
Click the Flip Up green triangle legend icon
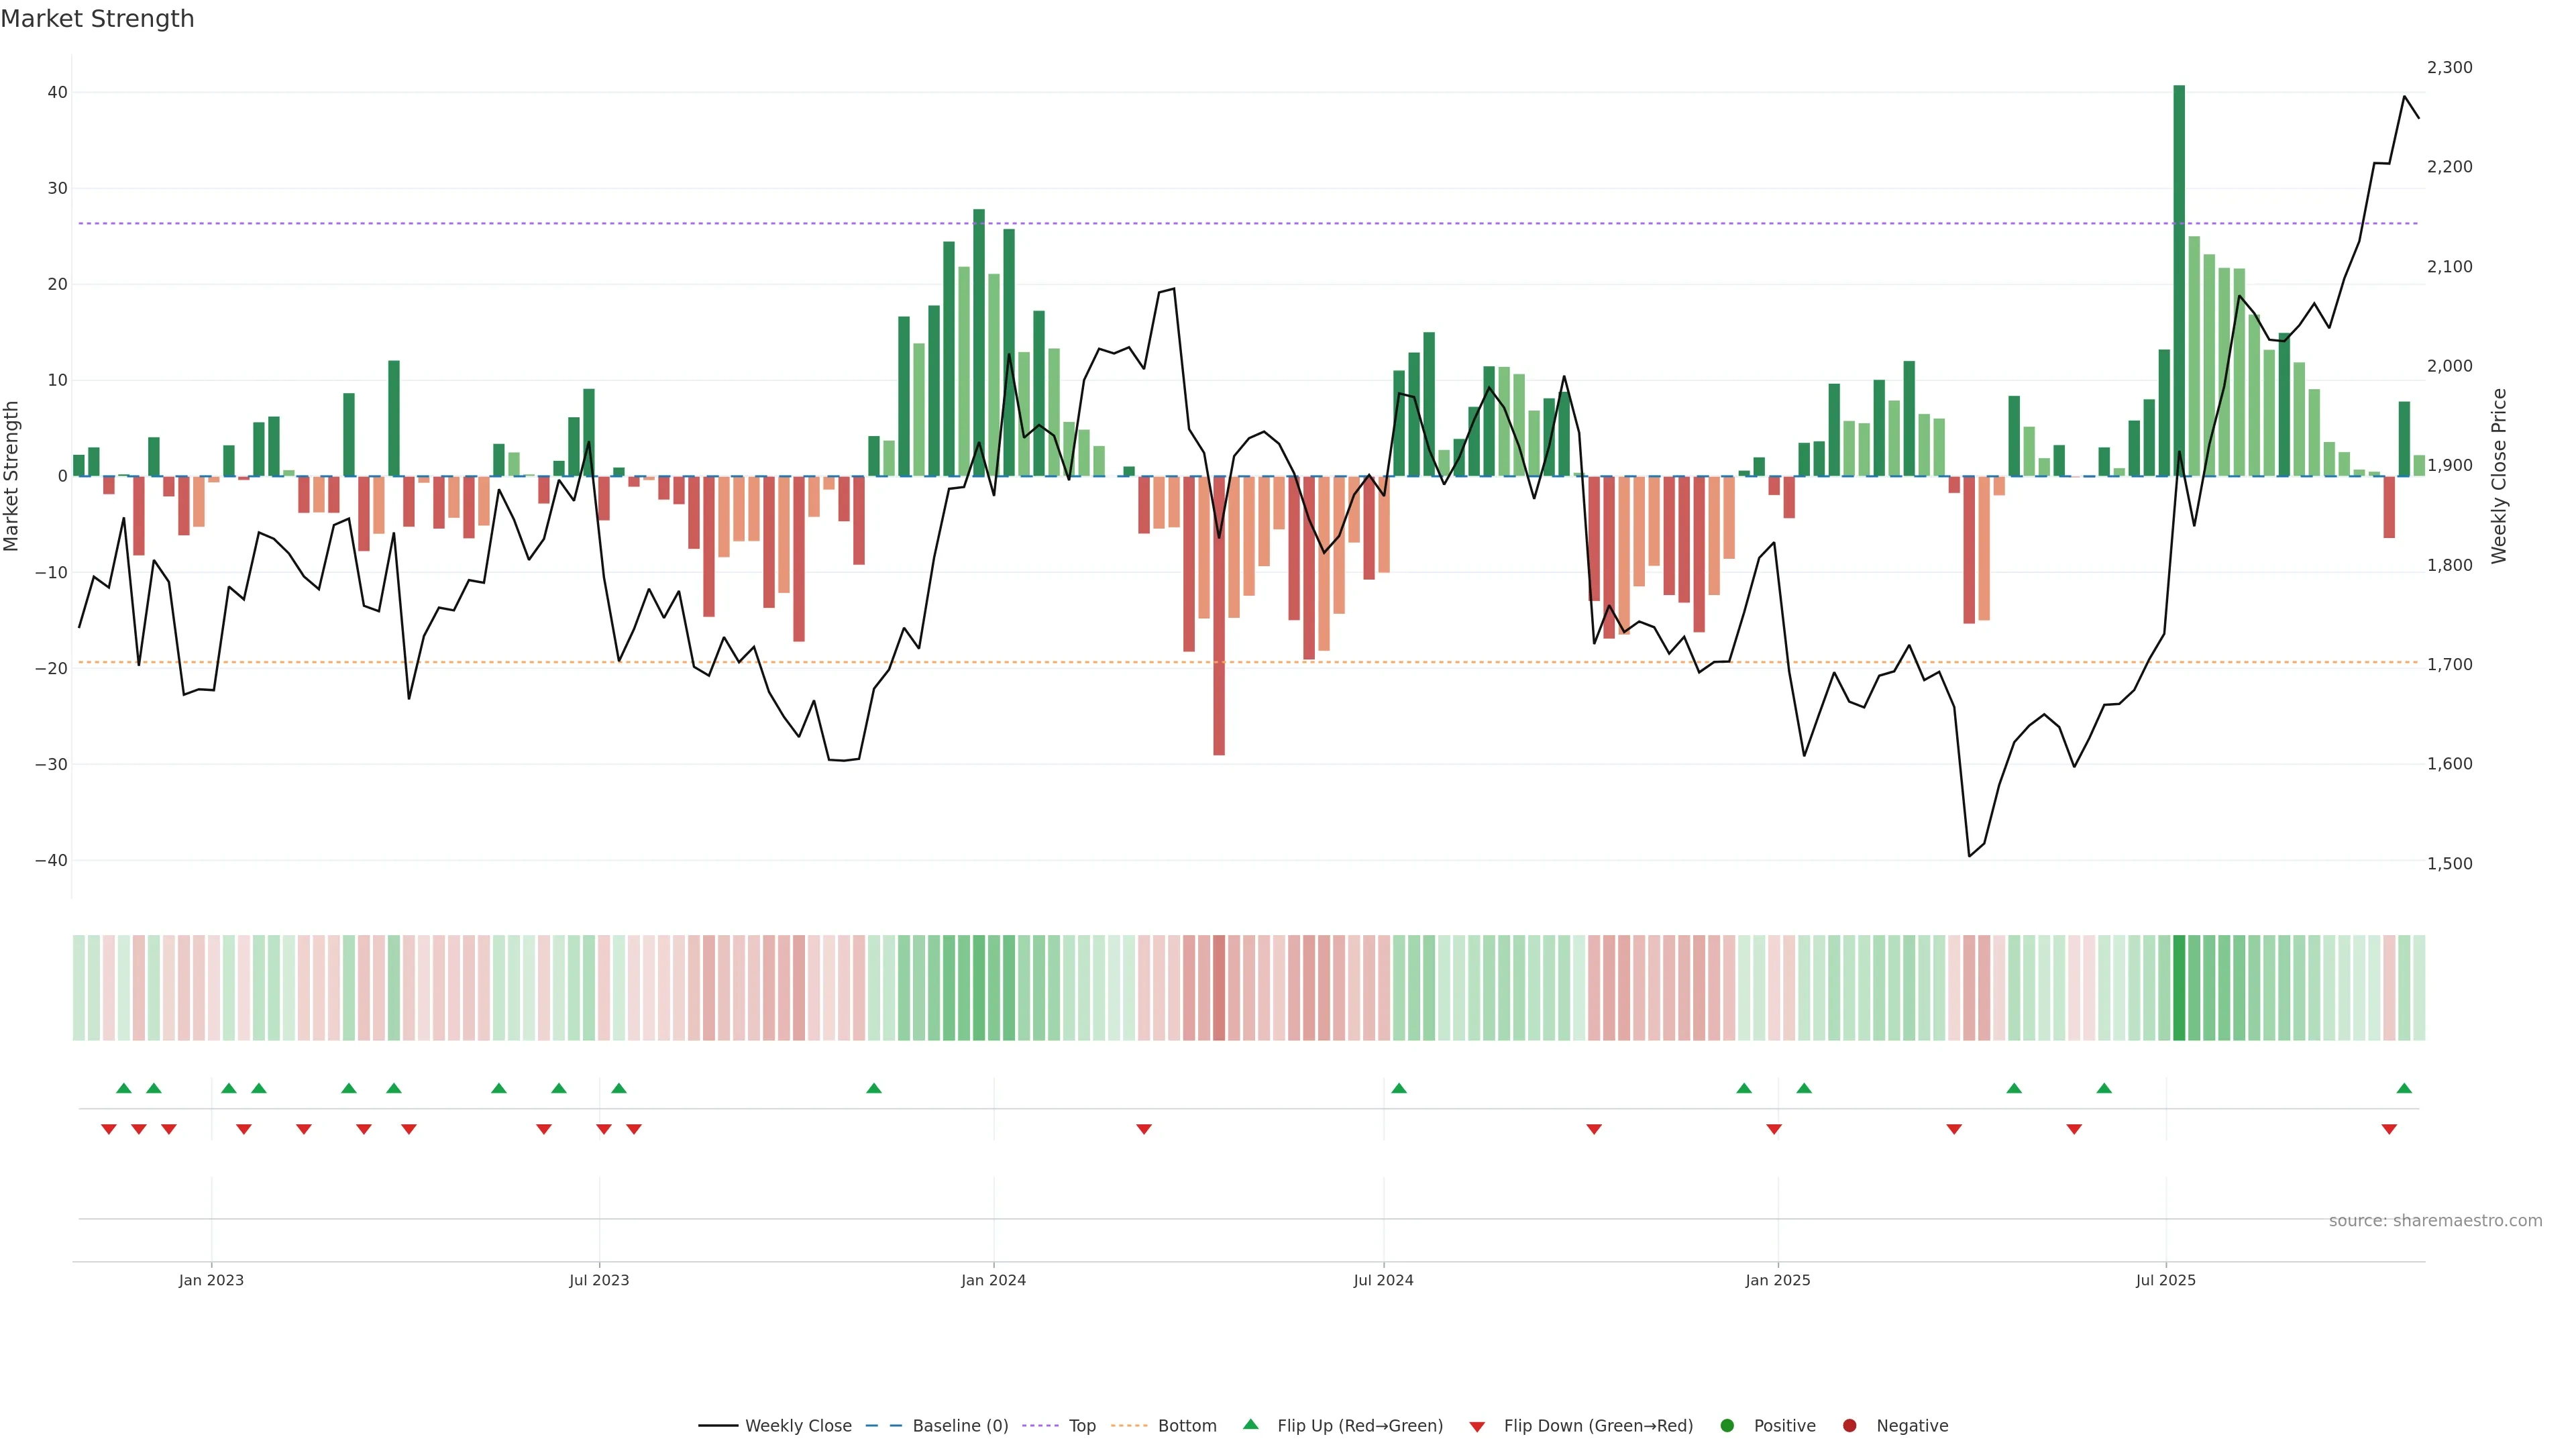[x=1250, y=1425]
